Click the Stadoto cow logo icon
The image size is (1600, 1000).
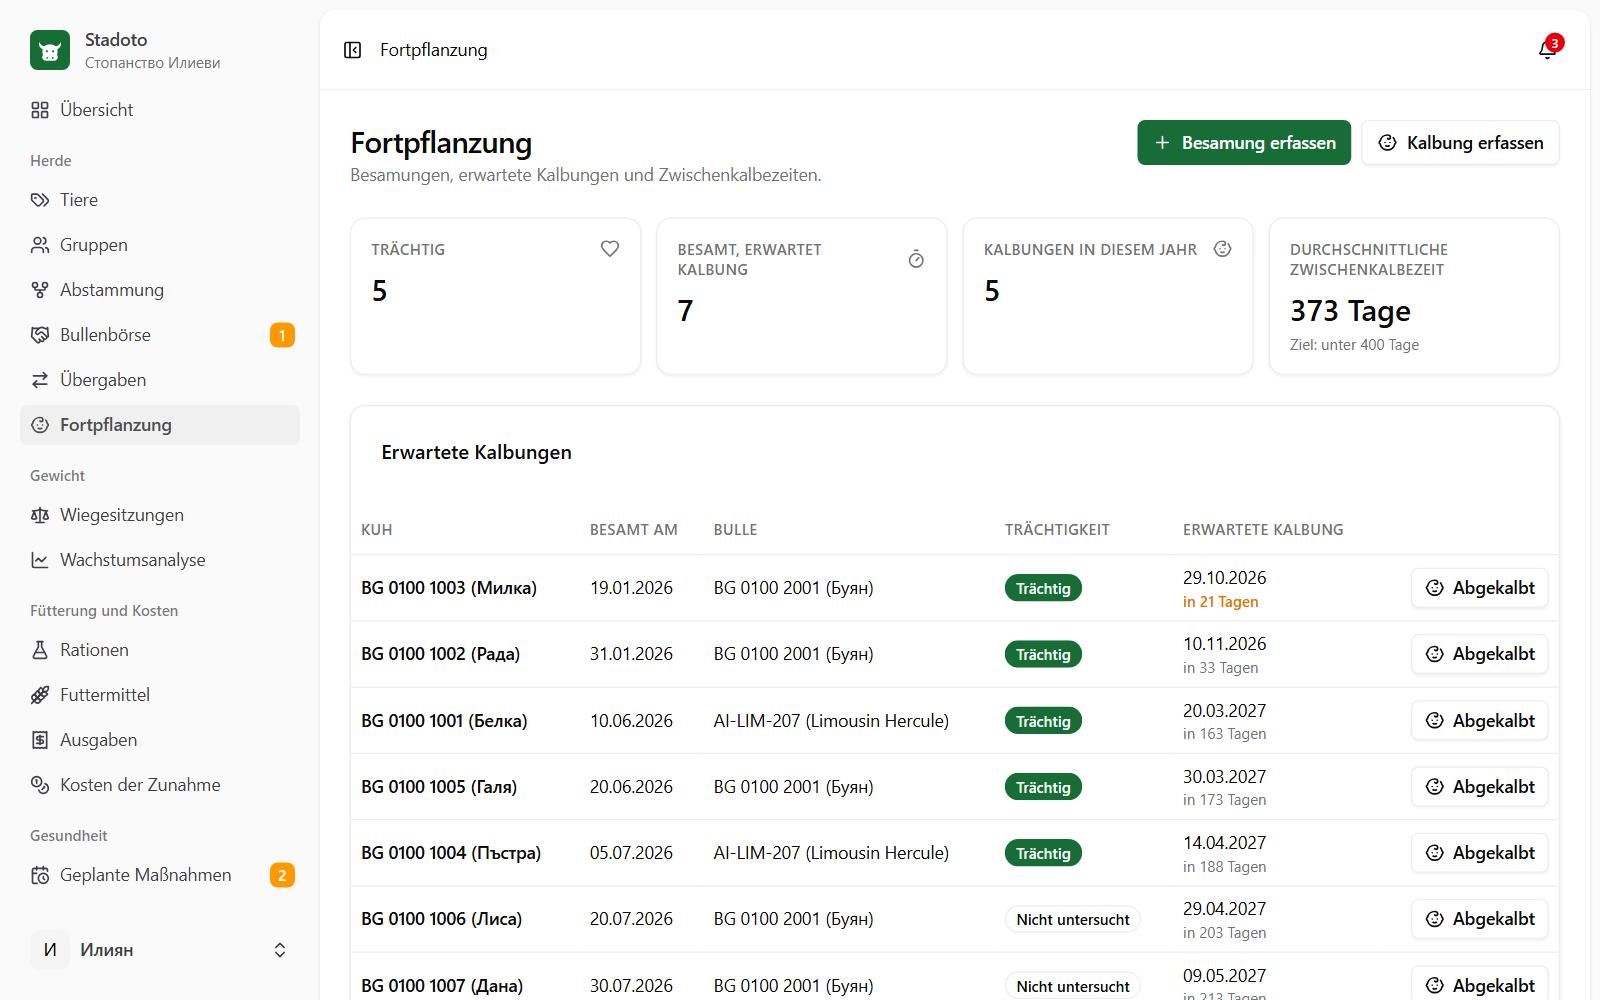(50, 50)
